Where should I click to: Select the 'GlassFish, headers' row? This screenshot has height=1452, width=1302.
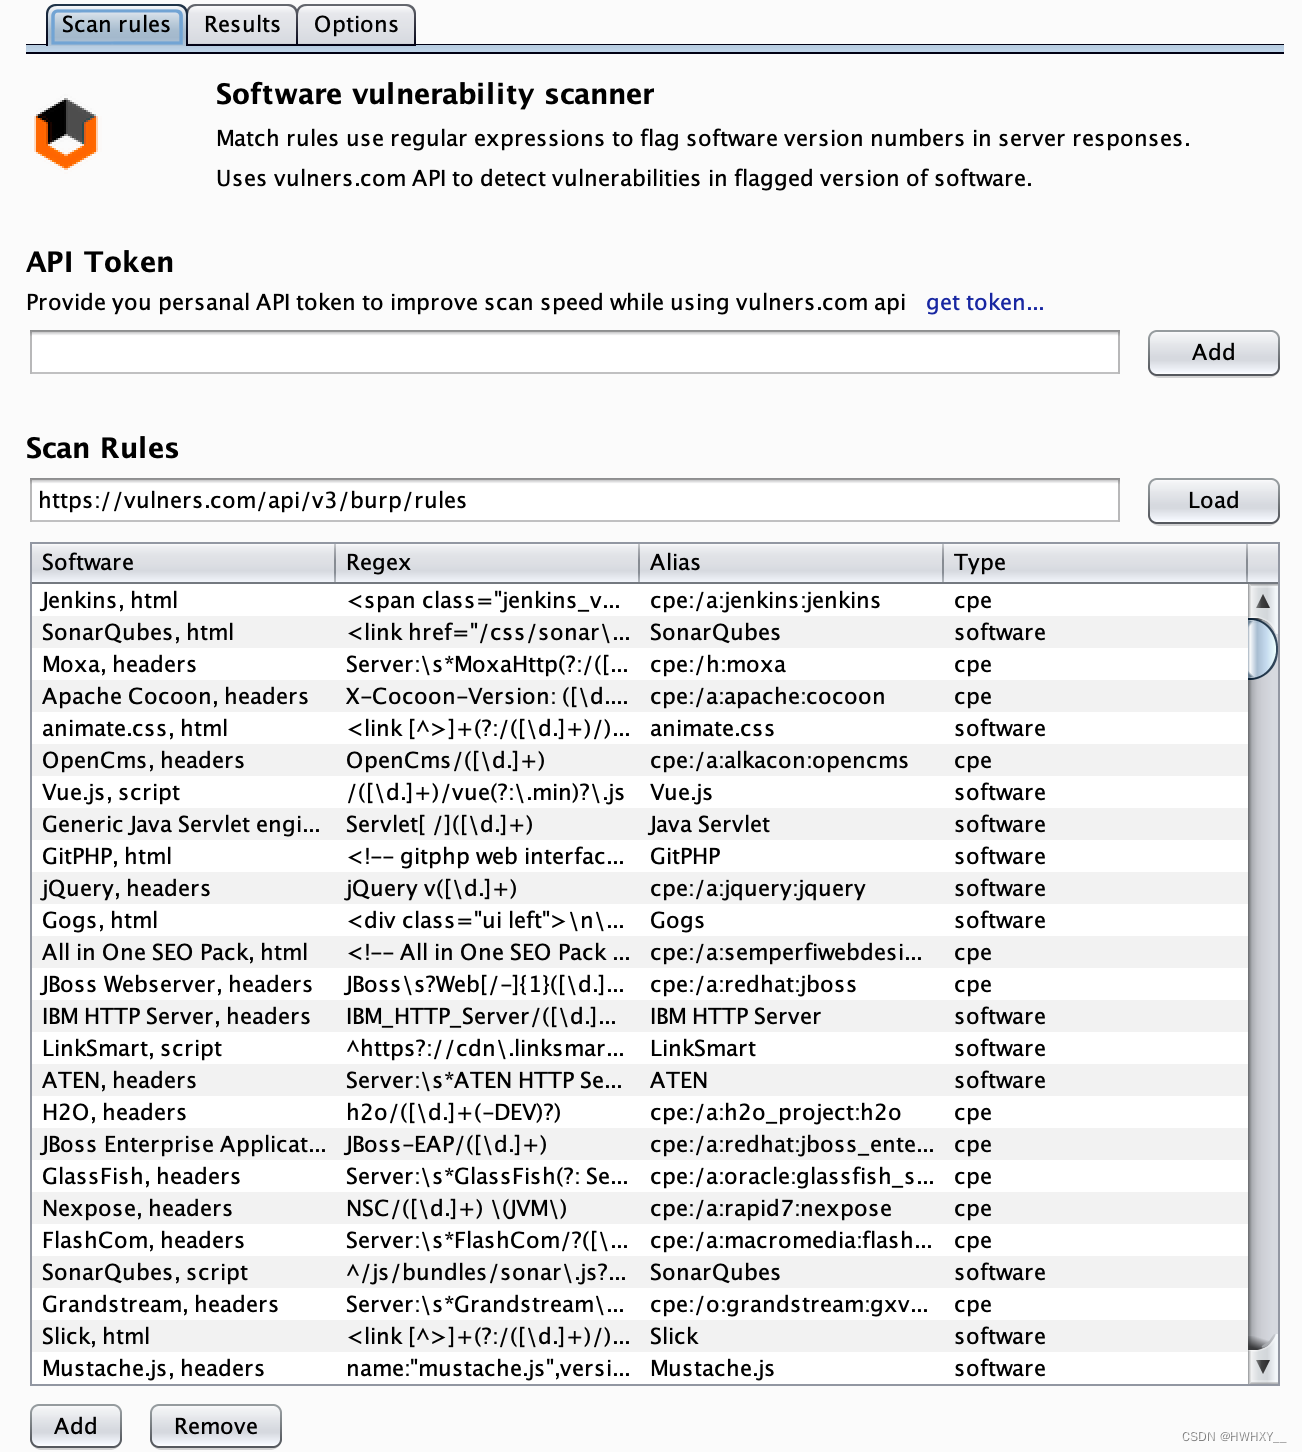(x=640, y=1176)
